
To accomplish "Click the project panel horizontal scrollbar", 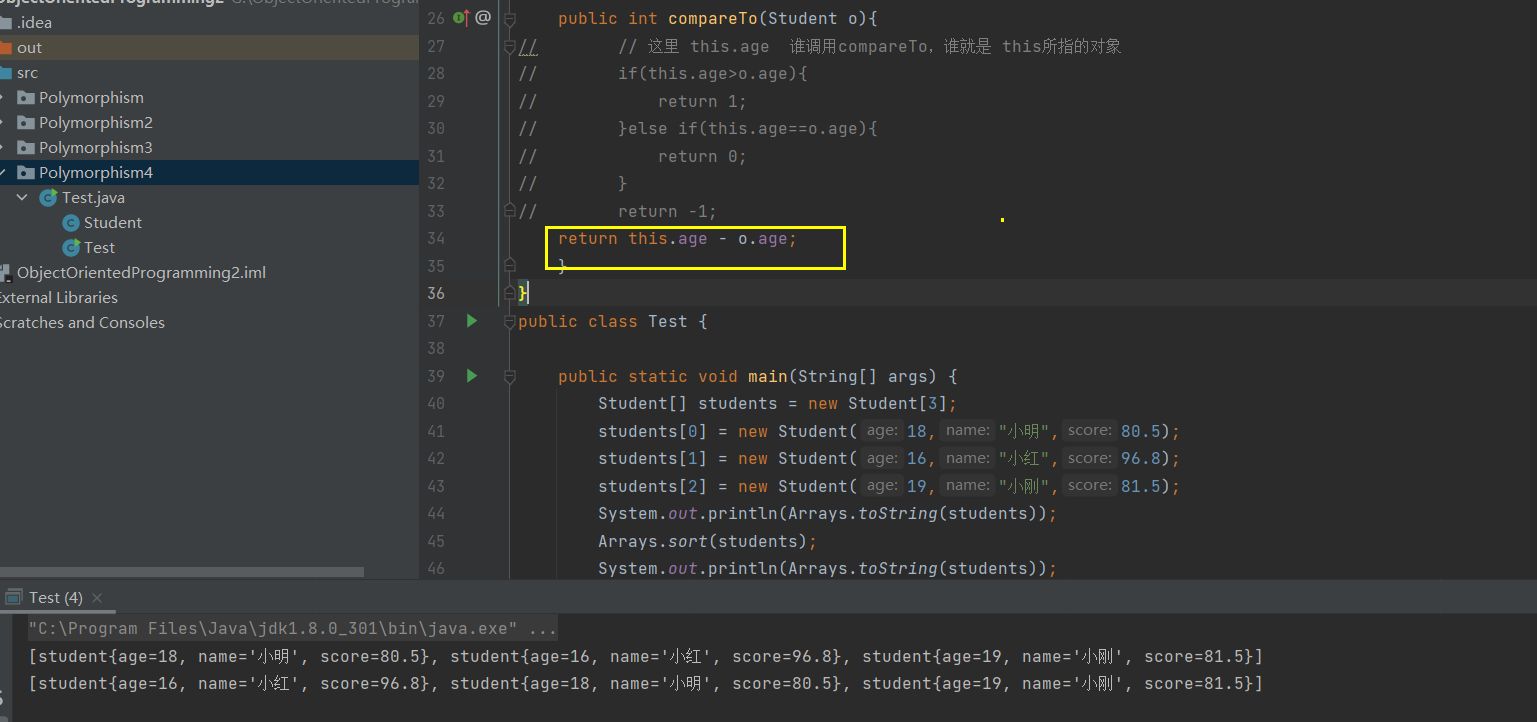I will (x=182, y=572).
